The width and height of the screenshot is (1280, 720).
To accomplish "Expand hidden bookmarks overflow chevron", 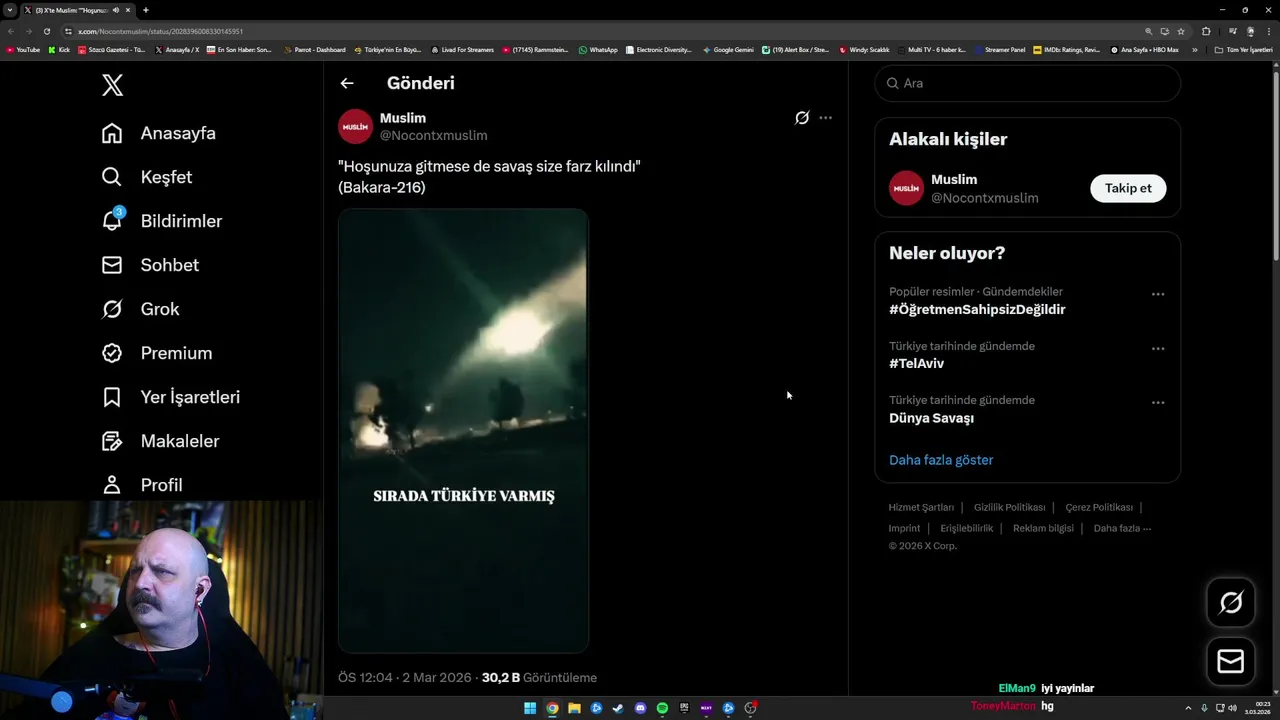I will pos(1195,49).
